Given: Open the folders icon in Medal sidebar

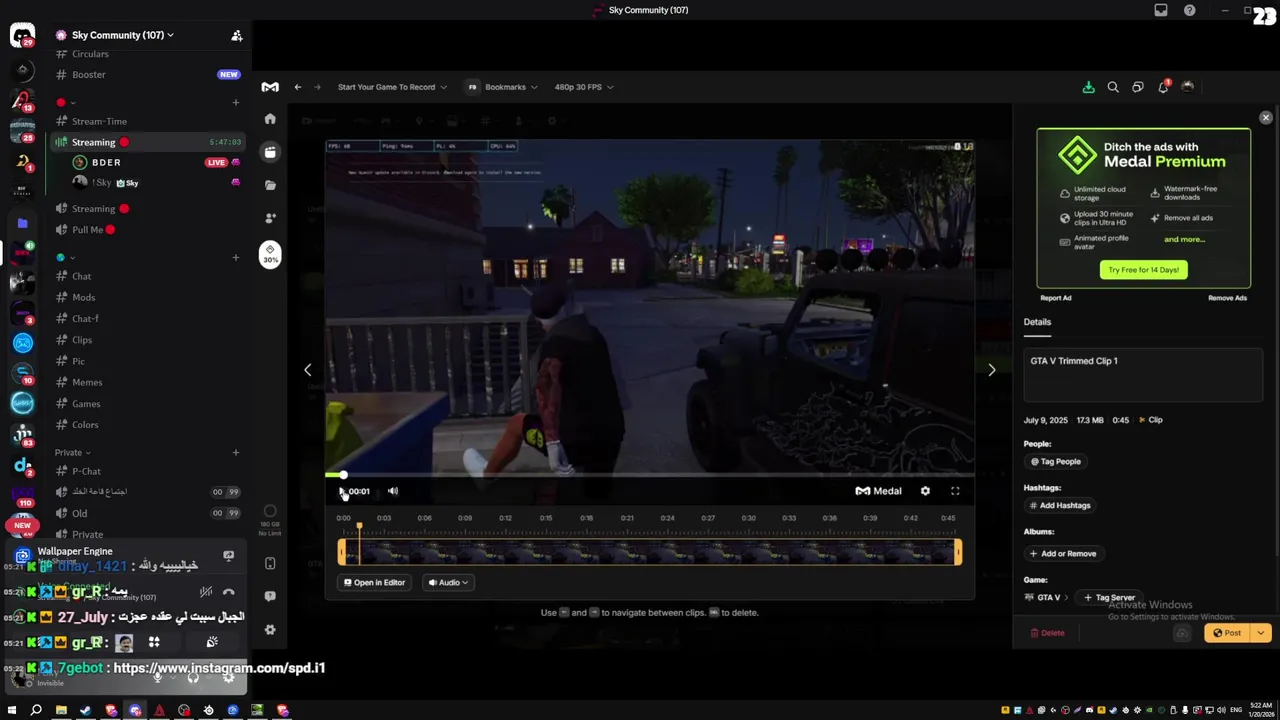Looking at the screenshot, I should click(270, 185).
